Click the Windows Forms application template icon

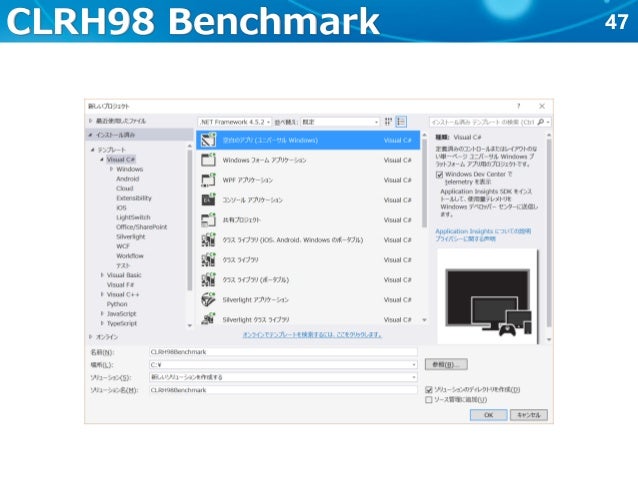tap(208, 160)
